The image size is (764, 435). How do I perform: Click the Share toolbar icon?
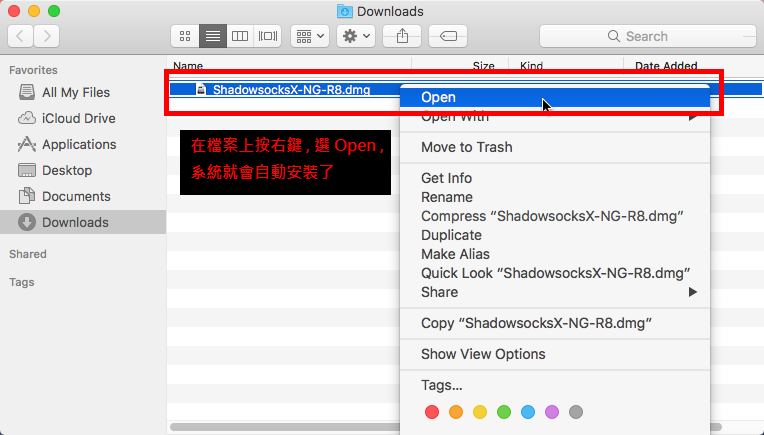(x=402, y=36)
